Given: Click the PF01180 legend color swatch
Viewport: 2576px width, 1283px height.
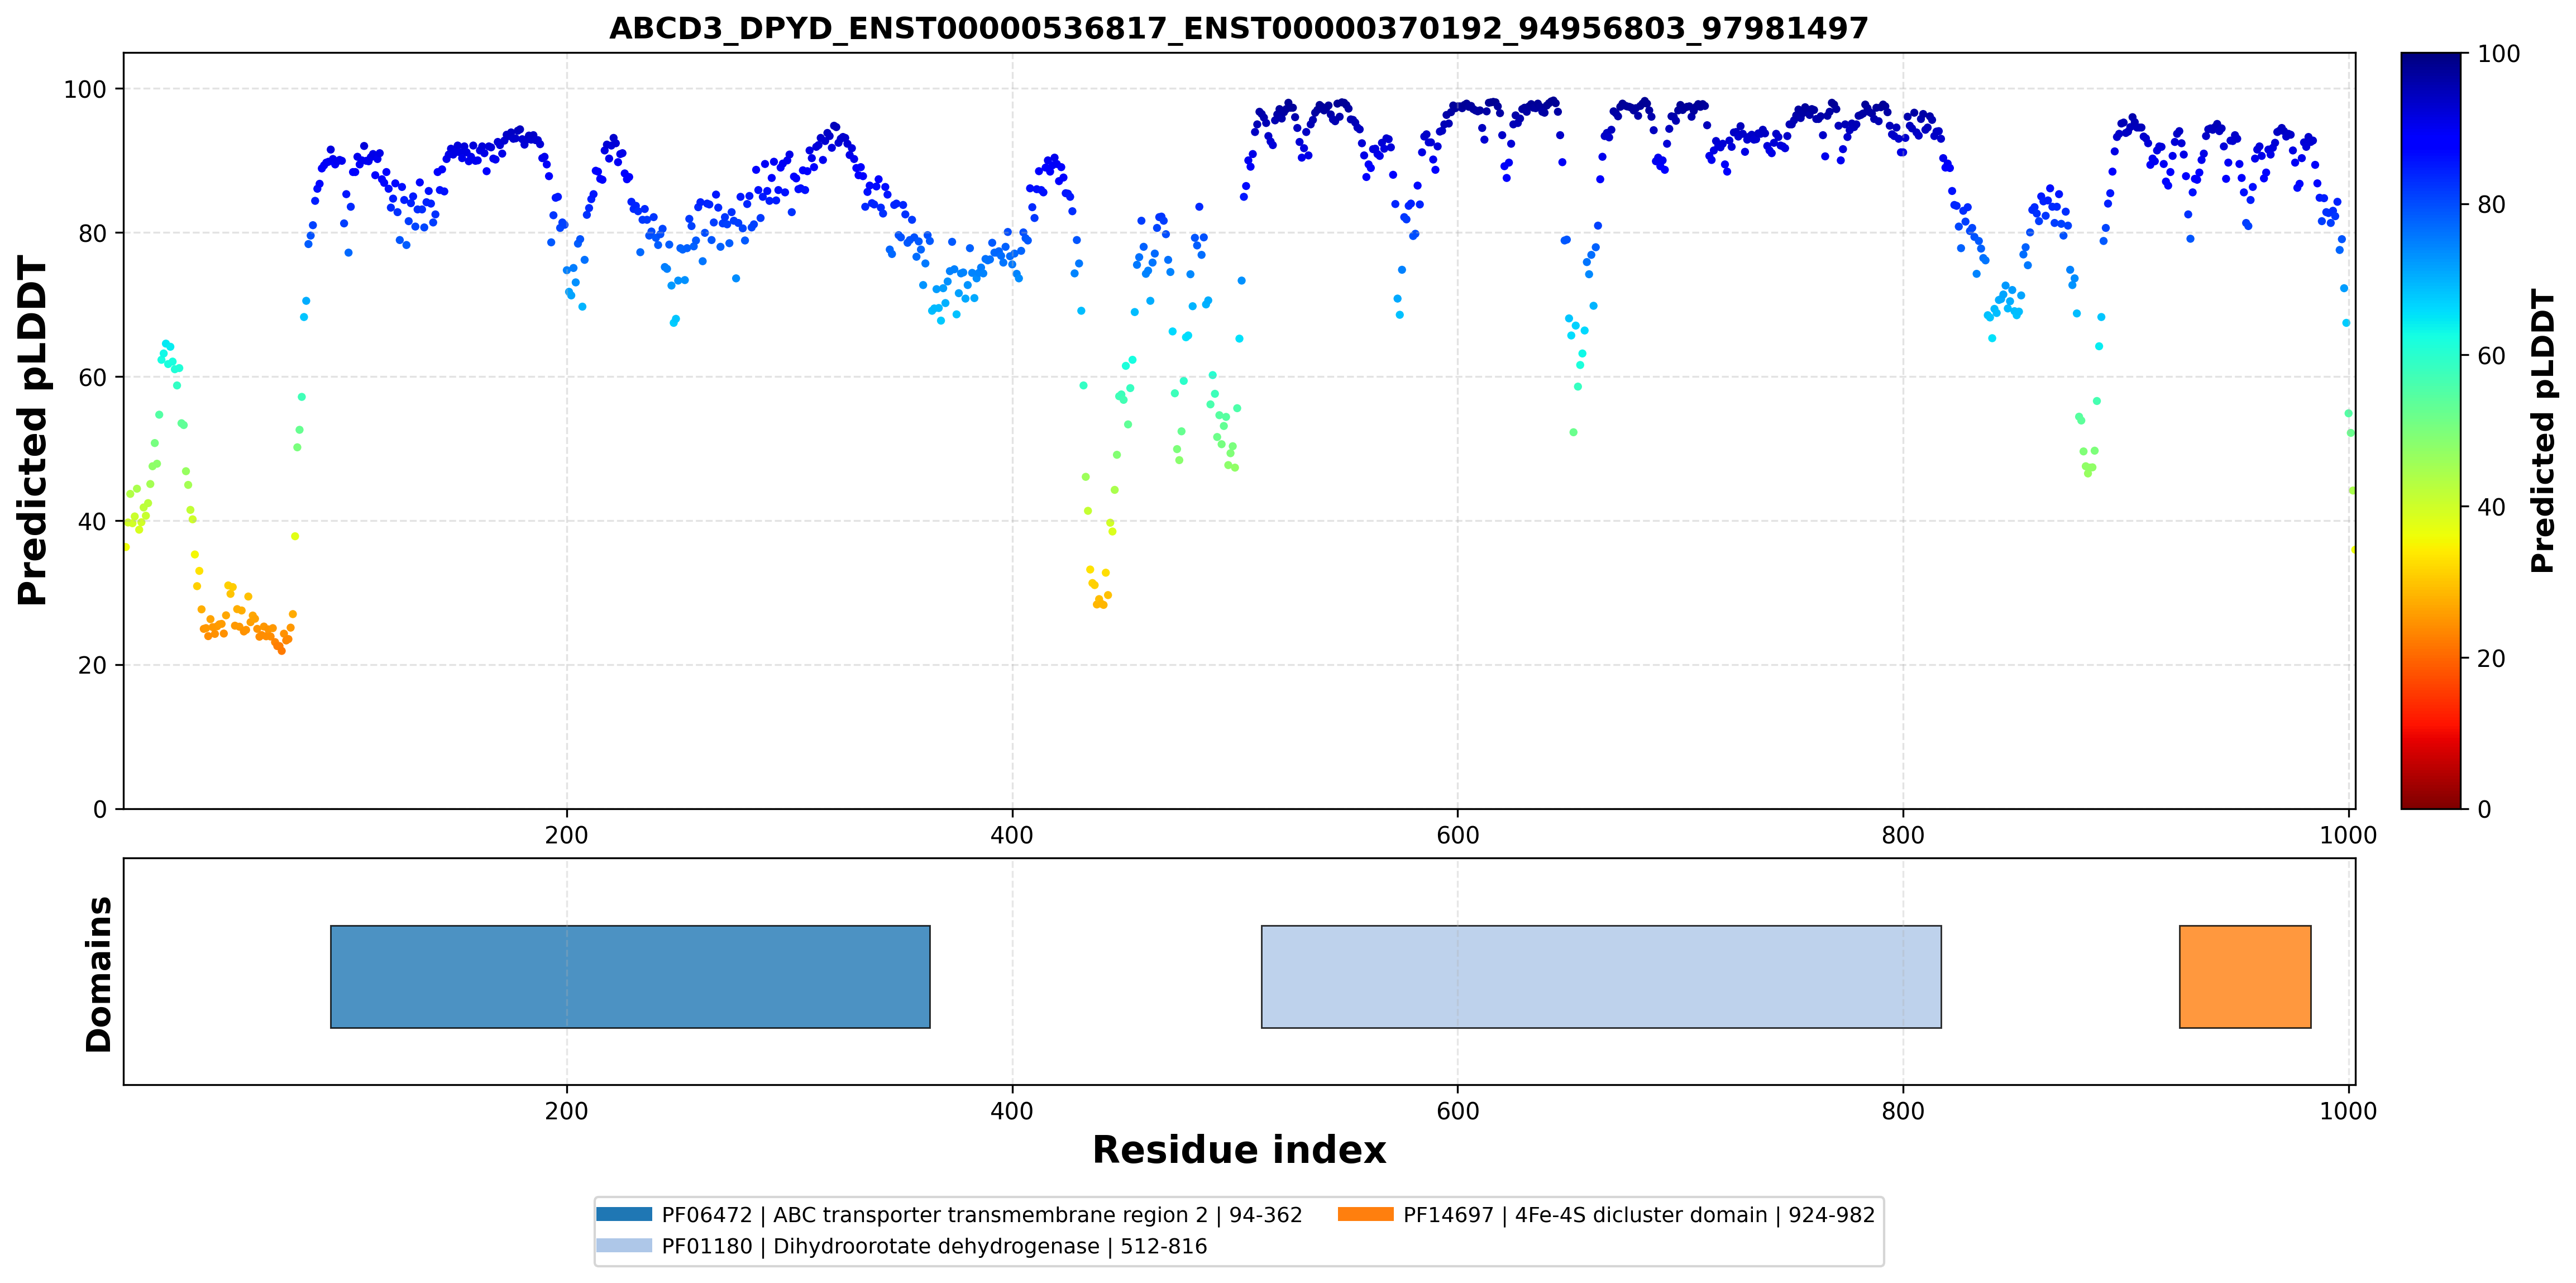Looking at the screenshot, I should pyautogui.click(x=624, y=1245).
